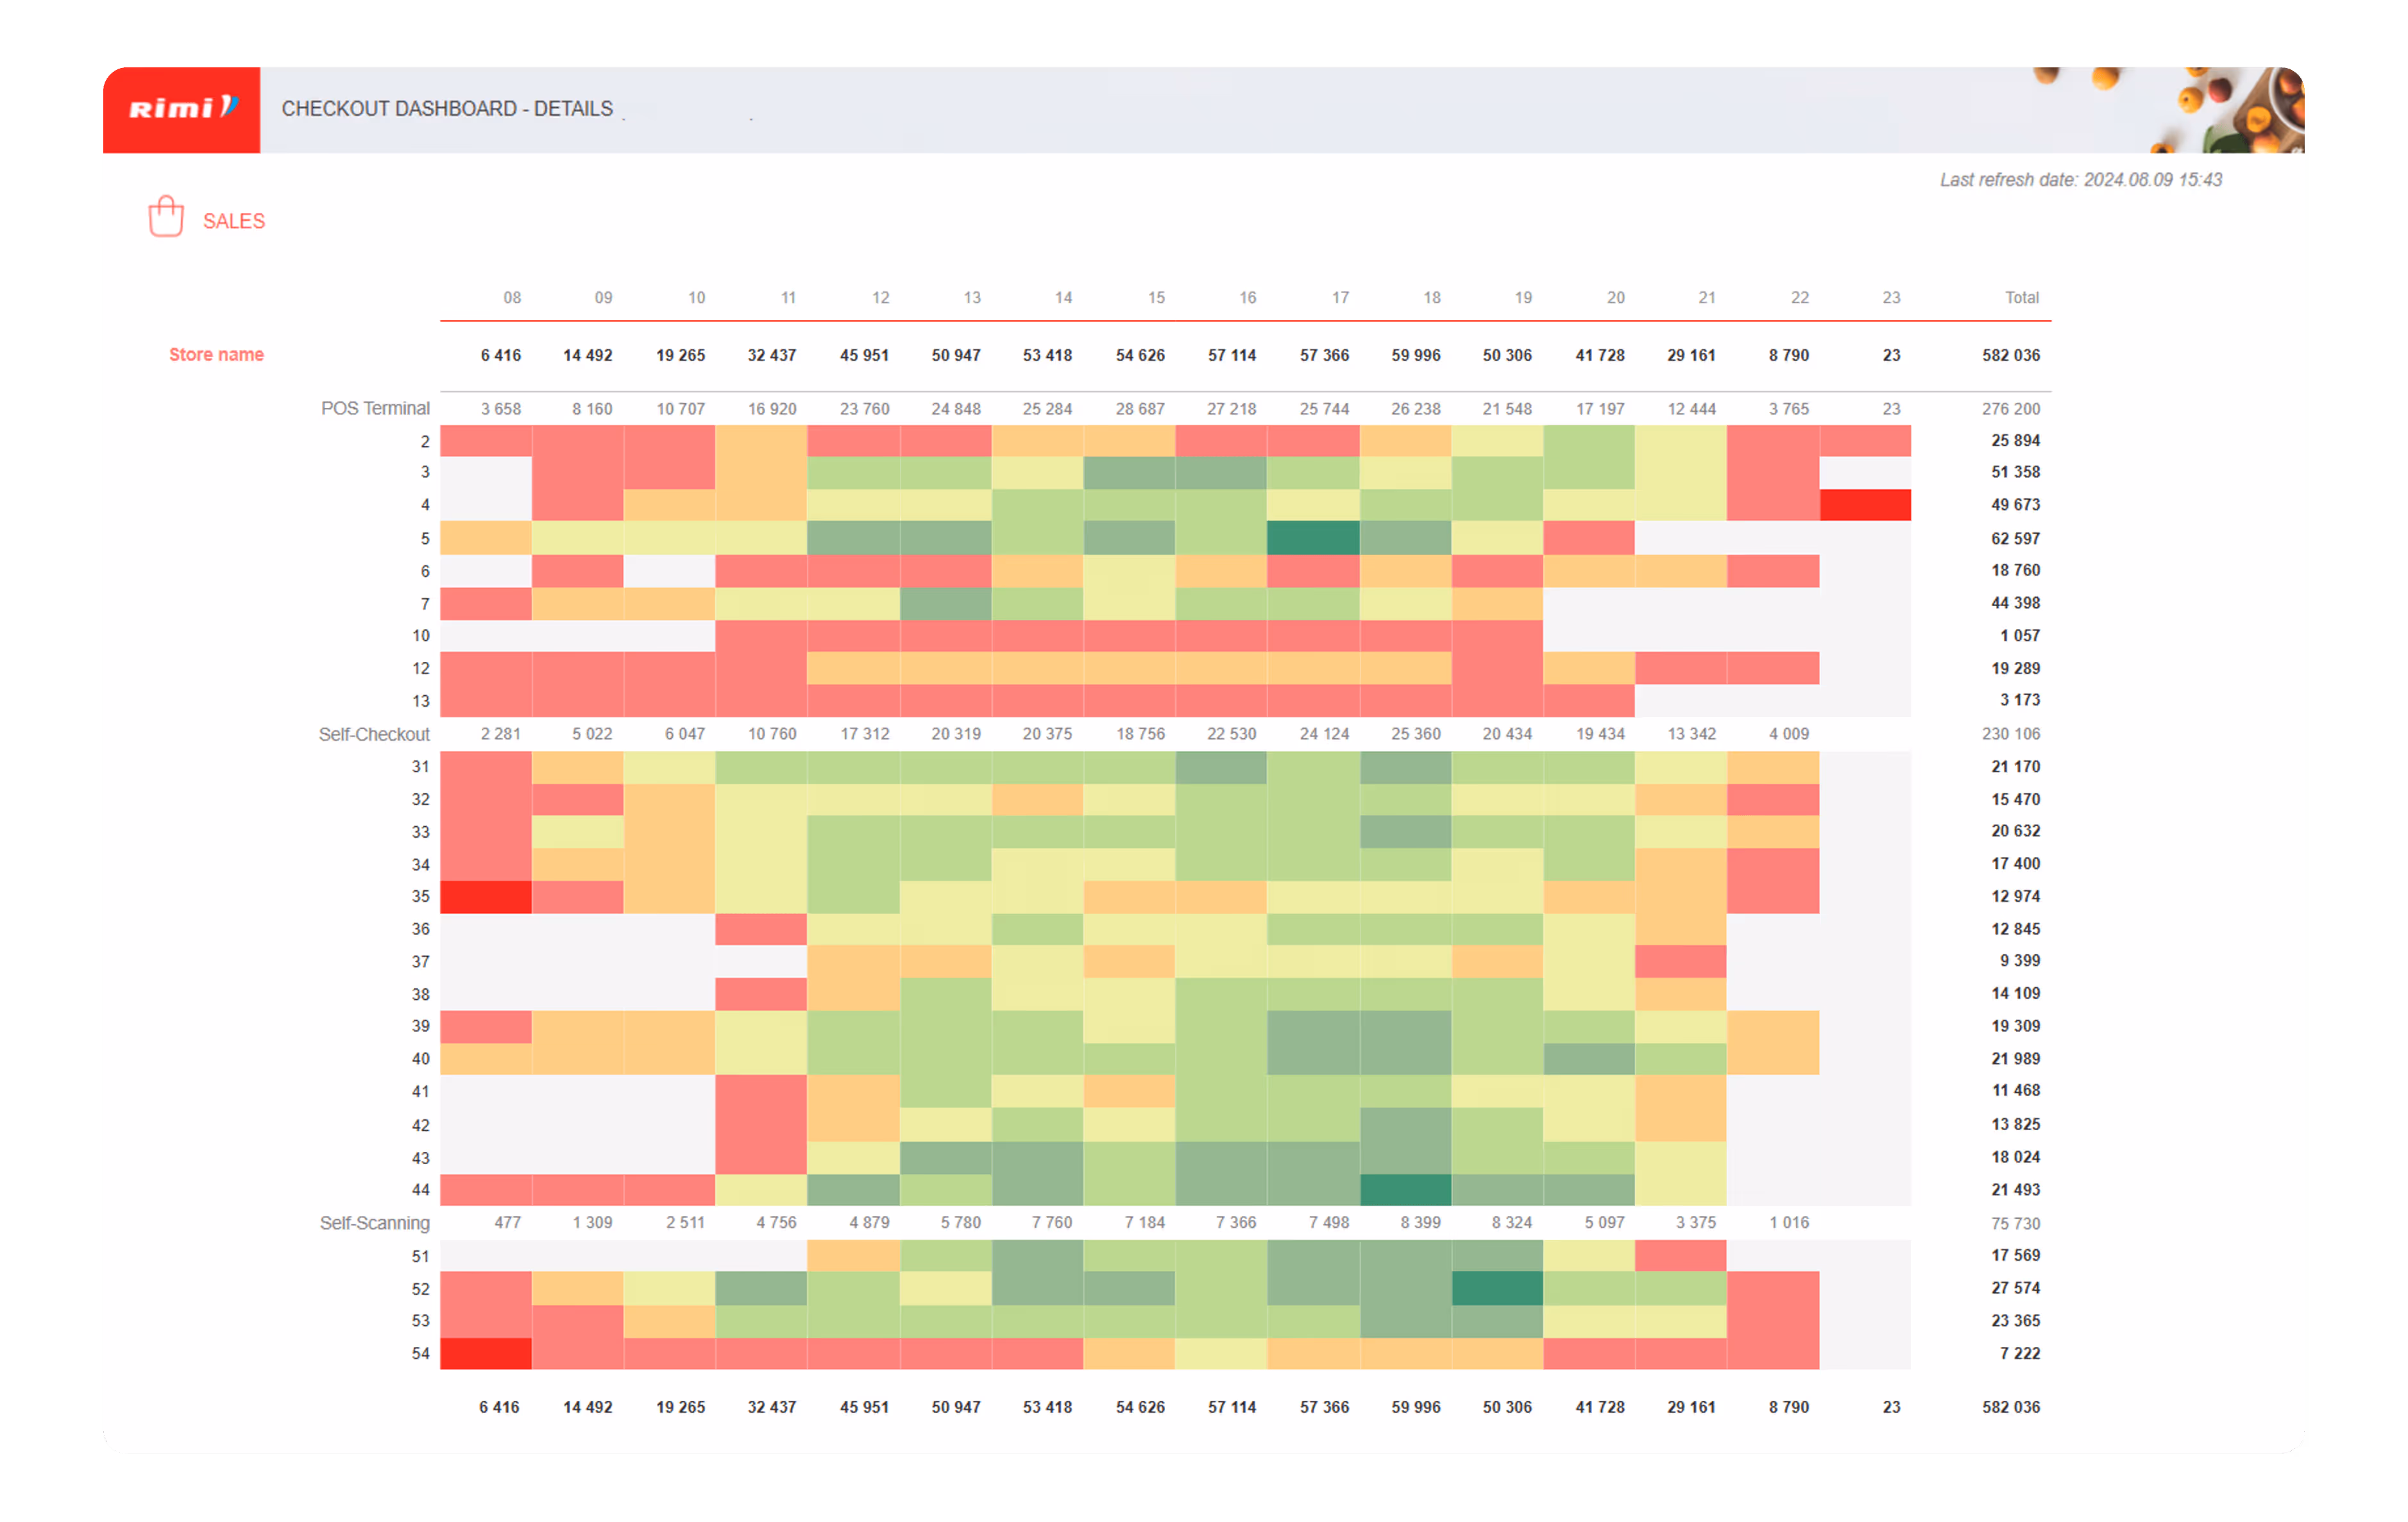This screenshot has width=2408, height=1522.
Task: Click the hour 08 column header
Action: tap(512, 297)
